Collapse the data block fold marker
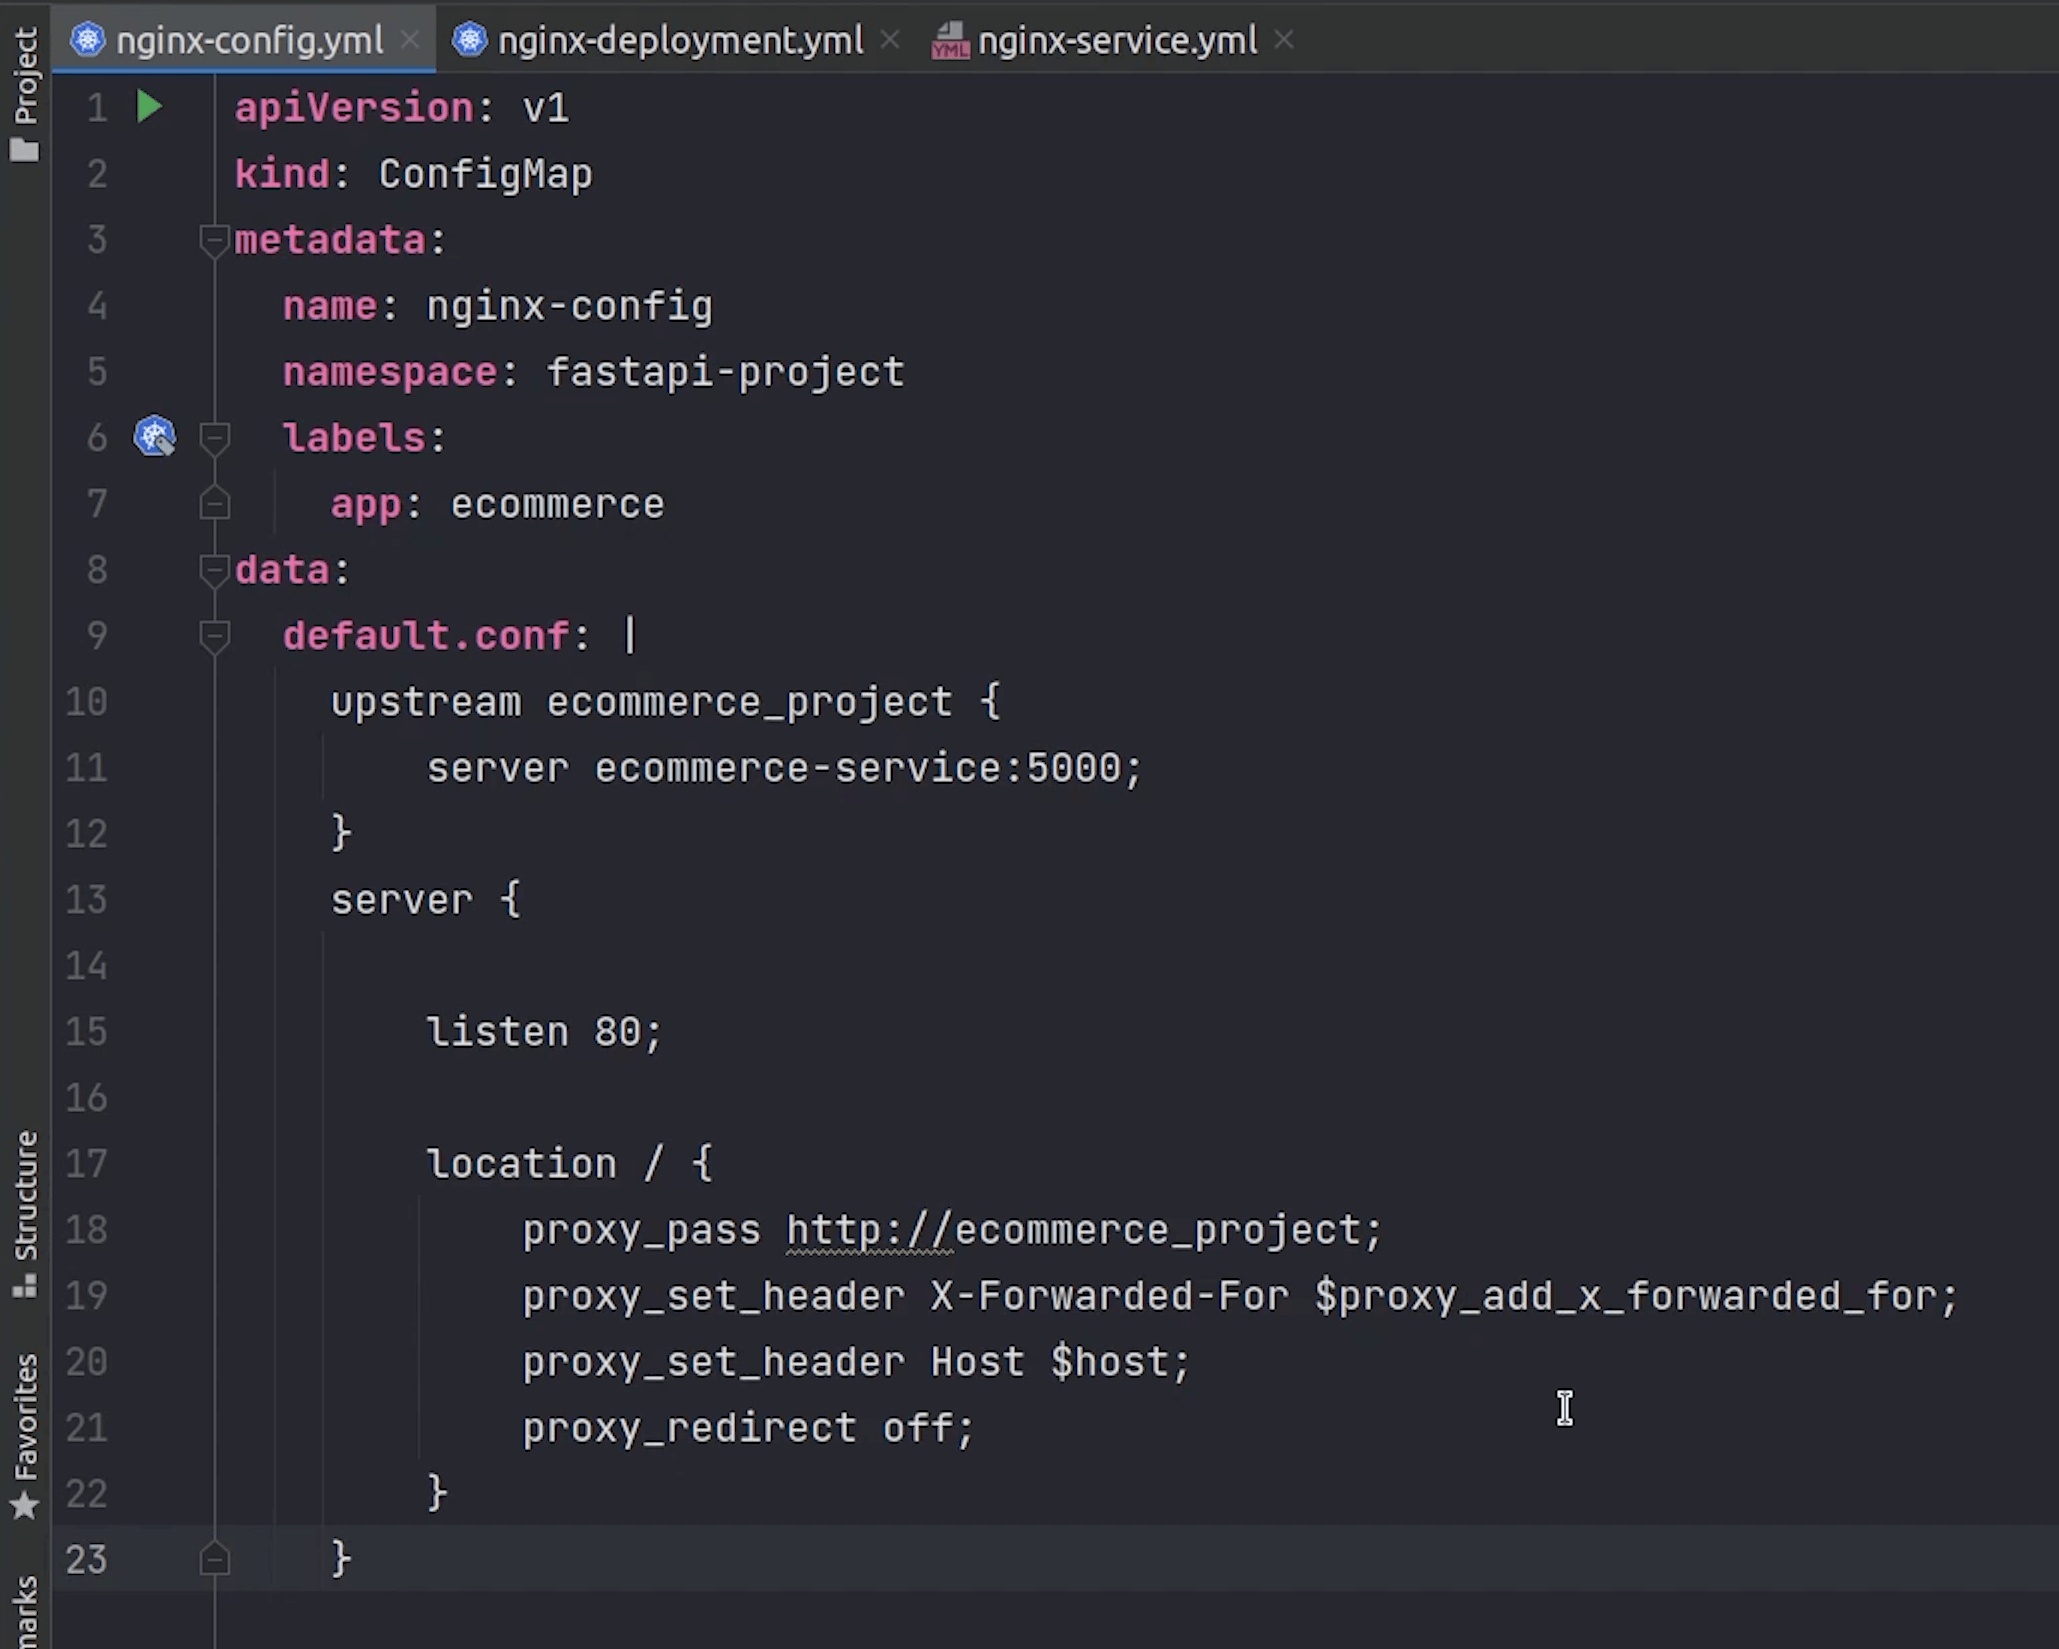 click(214, 570)
